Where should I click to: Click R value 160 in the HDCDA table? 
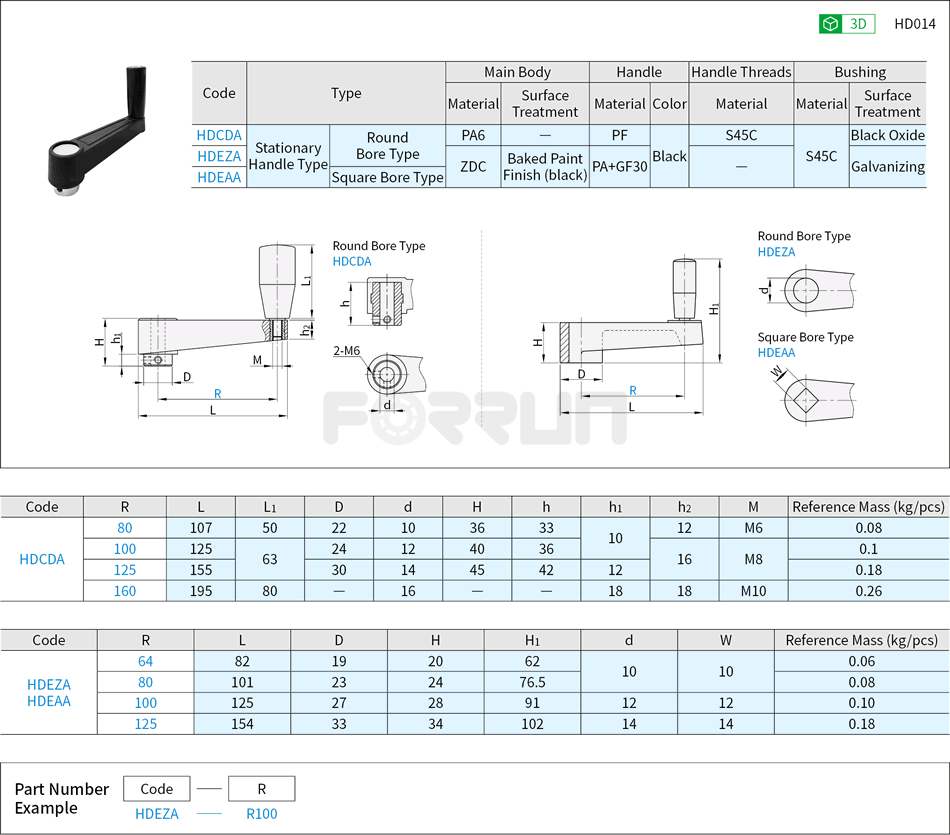pos(124,591)
